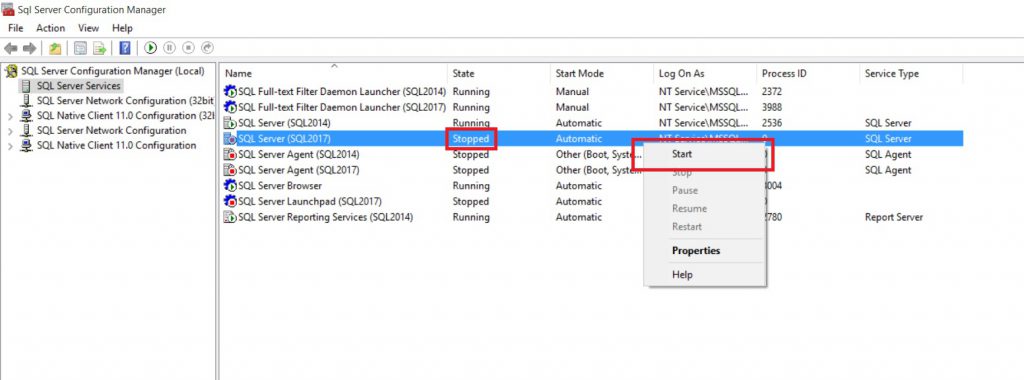Expand the non-32bit SQL Native Client 11.0 Configuration

(10, 146)
